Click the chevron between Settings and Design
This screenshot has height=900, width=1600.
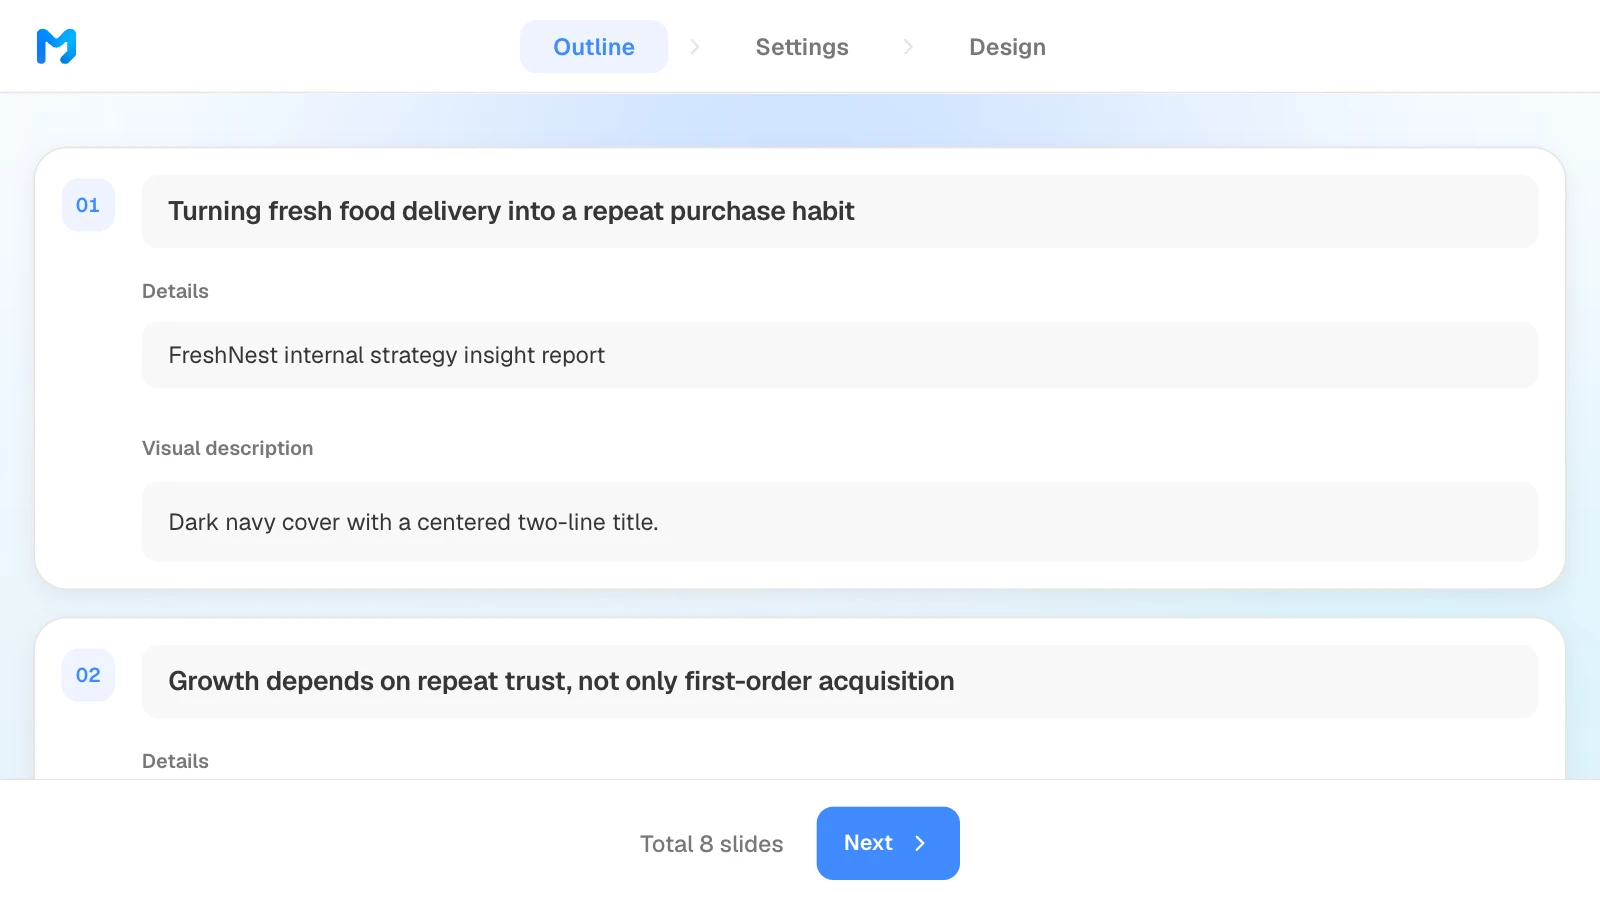(x=908, y=47)
